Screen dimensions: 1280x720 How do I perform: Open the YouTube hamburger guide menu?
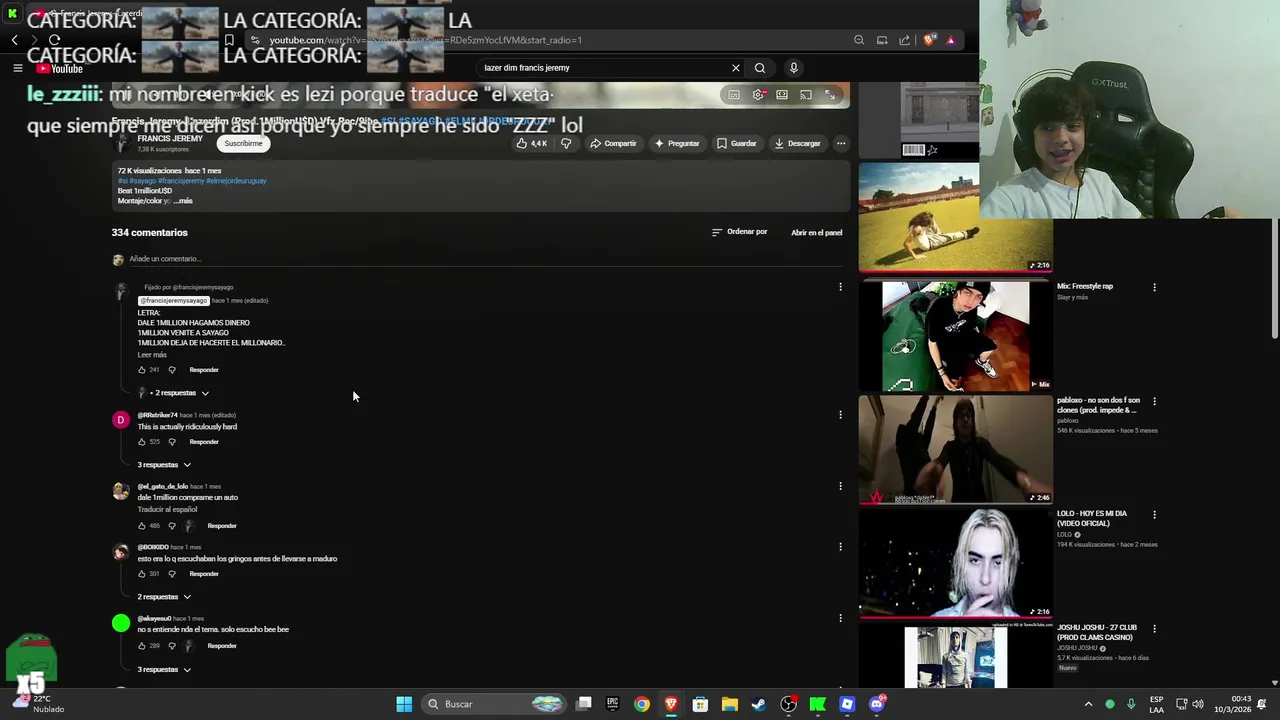(17, 68)
